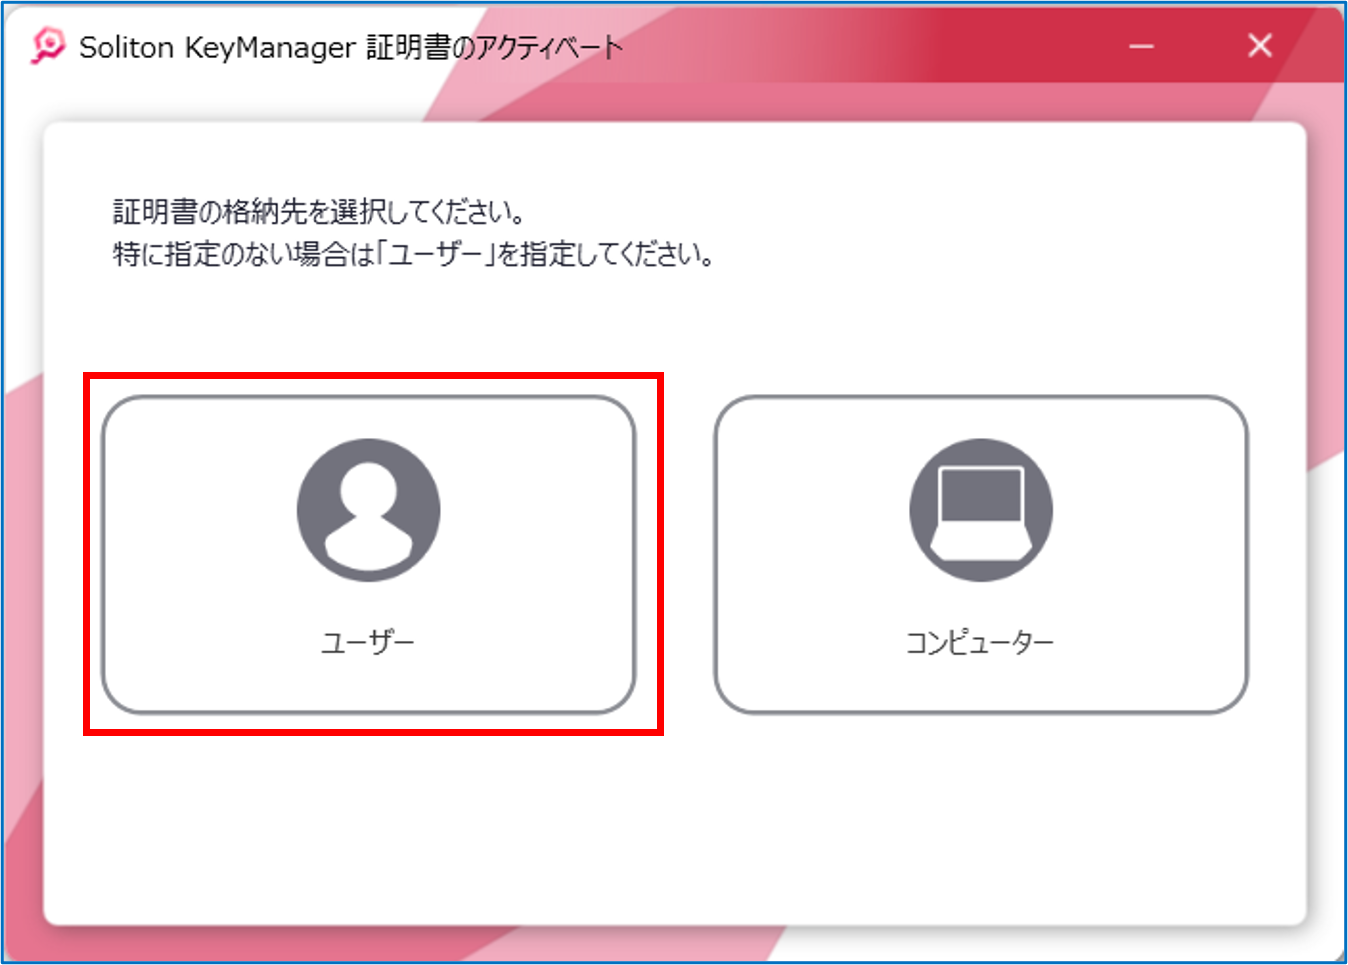Click the user silhouette icon
The height and width of the screenshot is (965, 1348).
click(368, 510)
